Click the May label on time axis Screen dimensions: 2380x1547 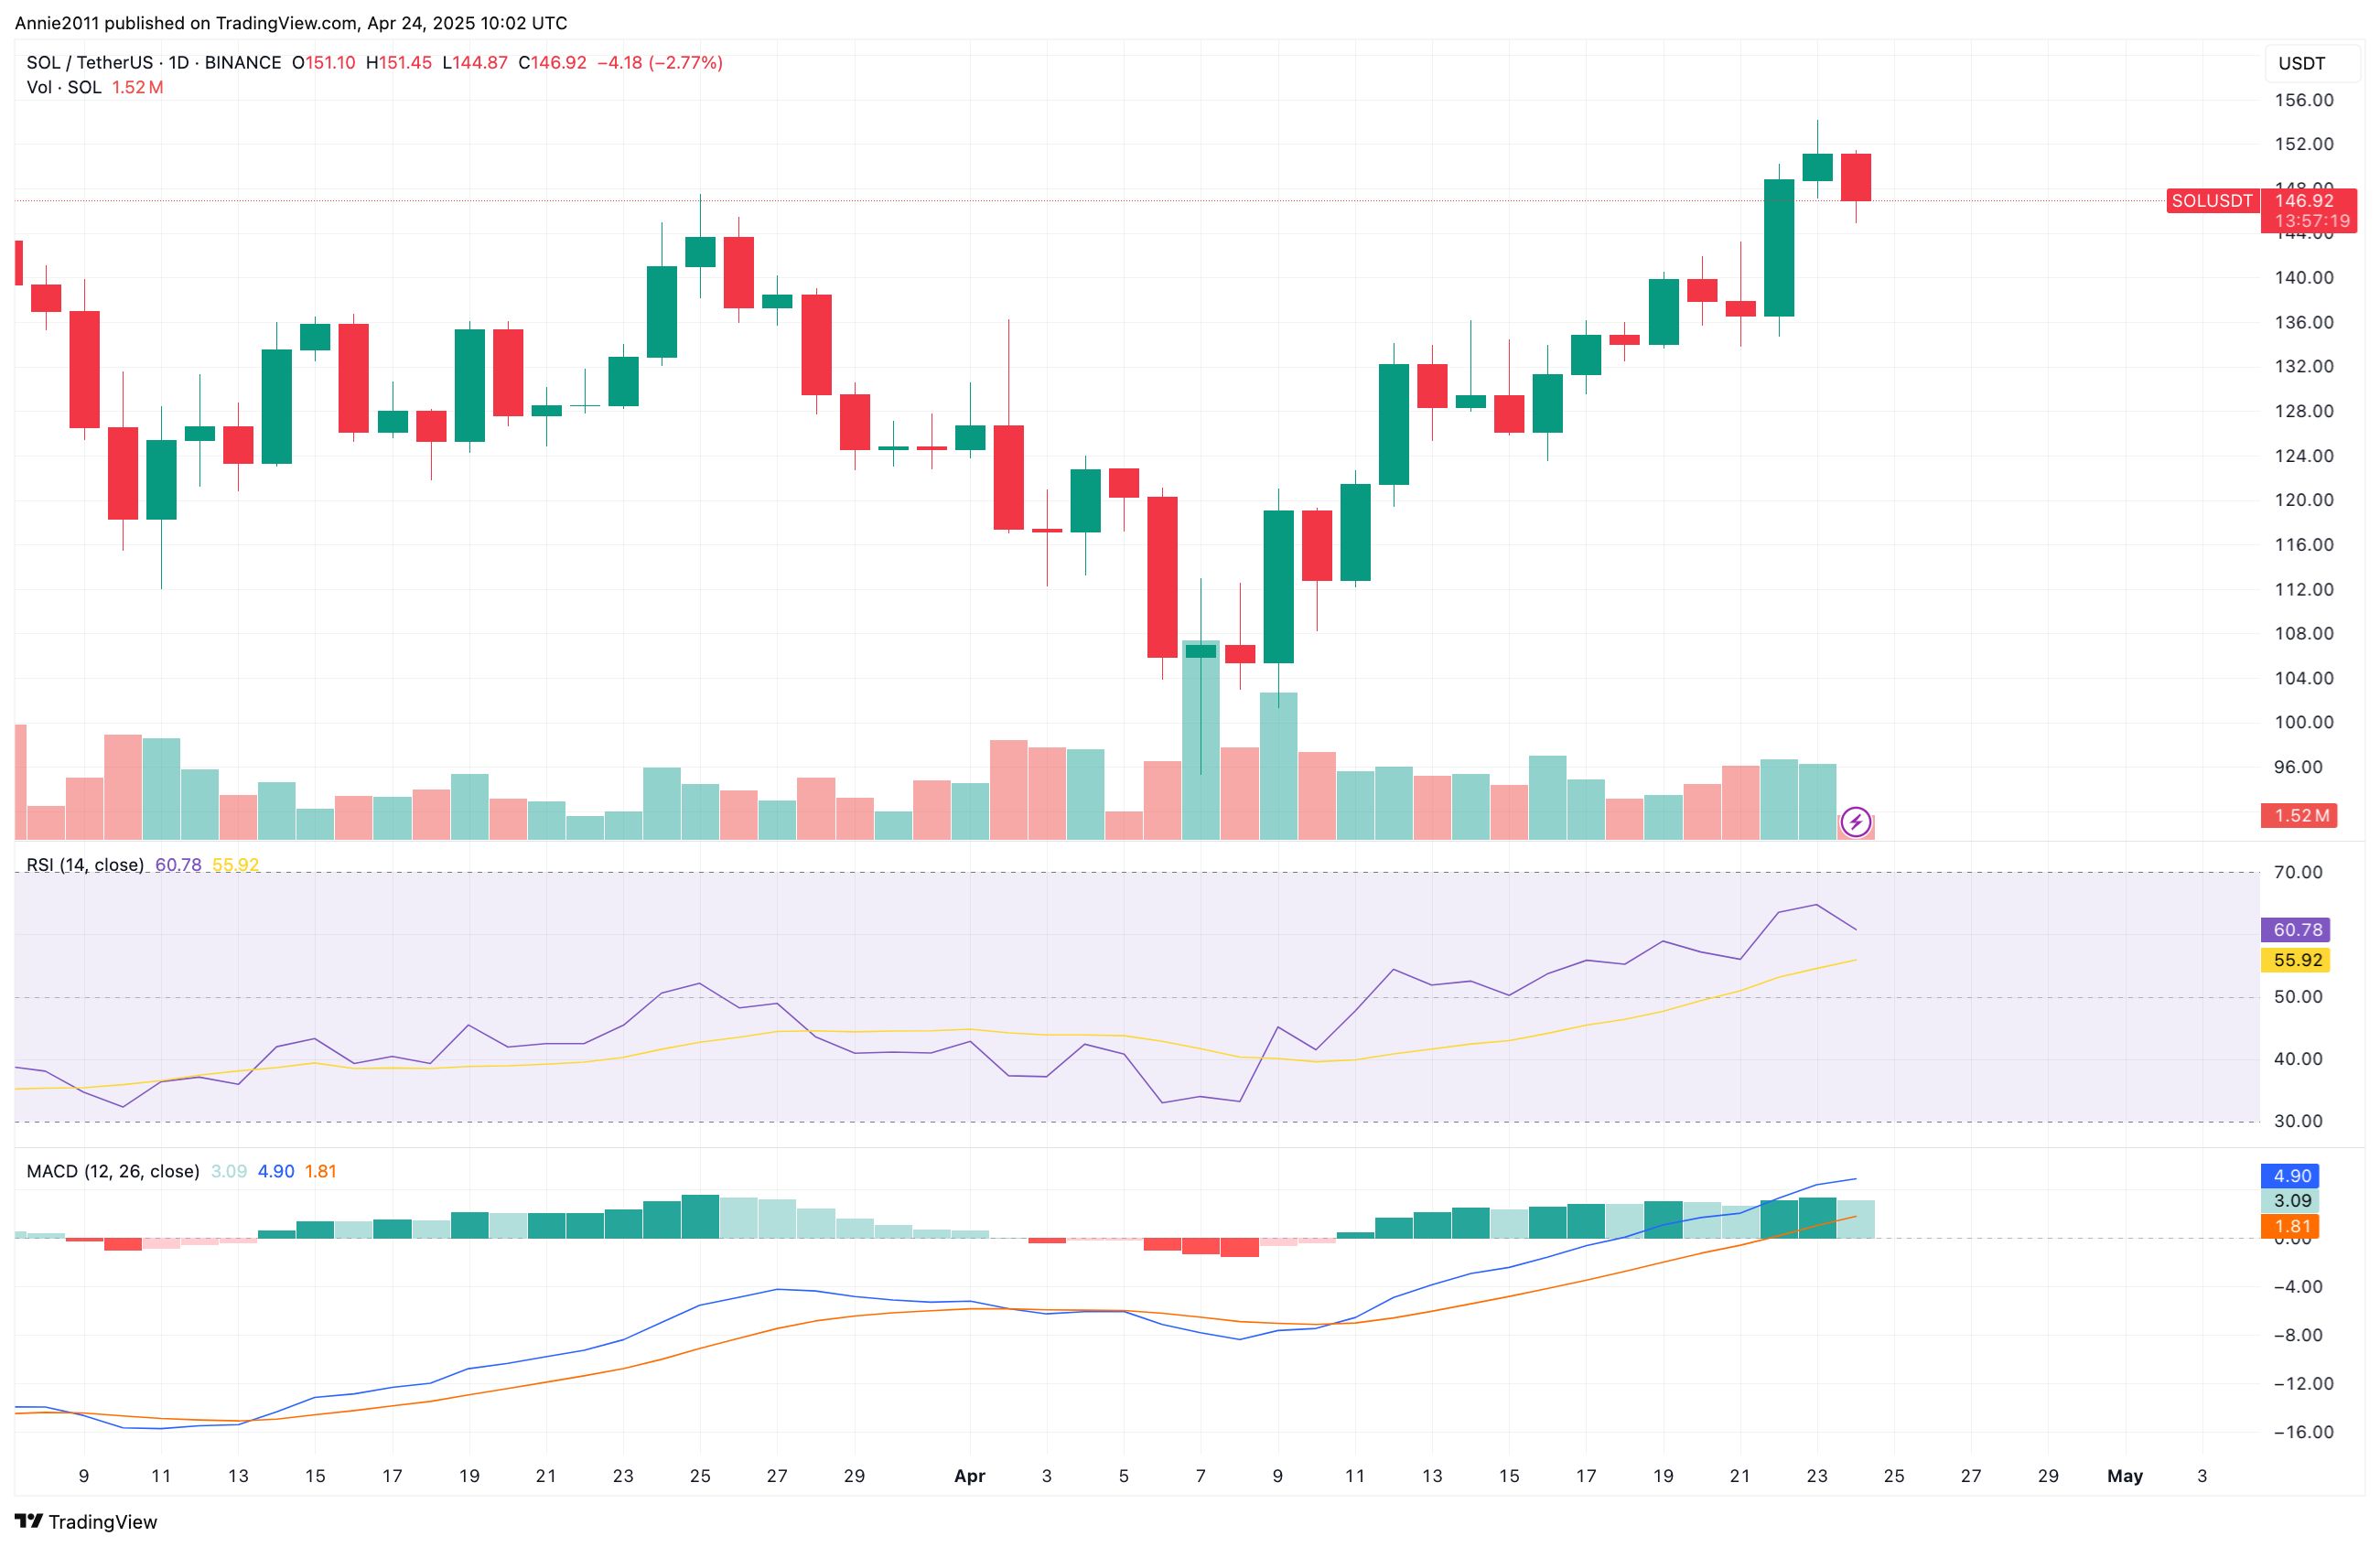click(x=2124, y=1476)
